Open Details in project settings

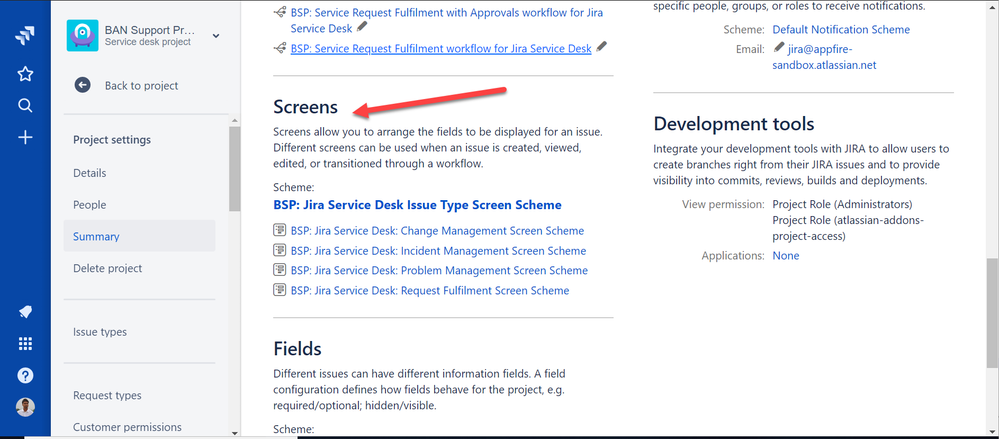tap(89, 173)
